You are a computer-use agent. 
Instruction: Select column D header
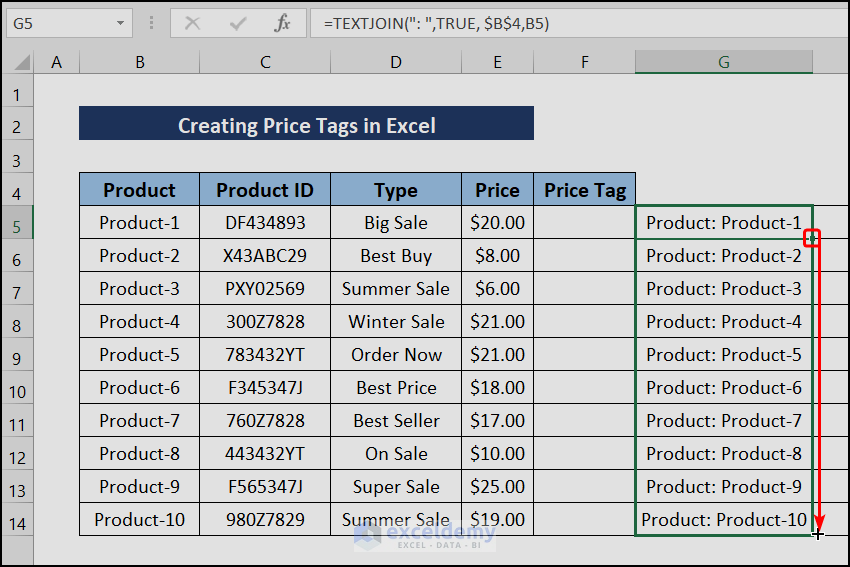pyautogui.click(x=396, y=62)
